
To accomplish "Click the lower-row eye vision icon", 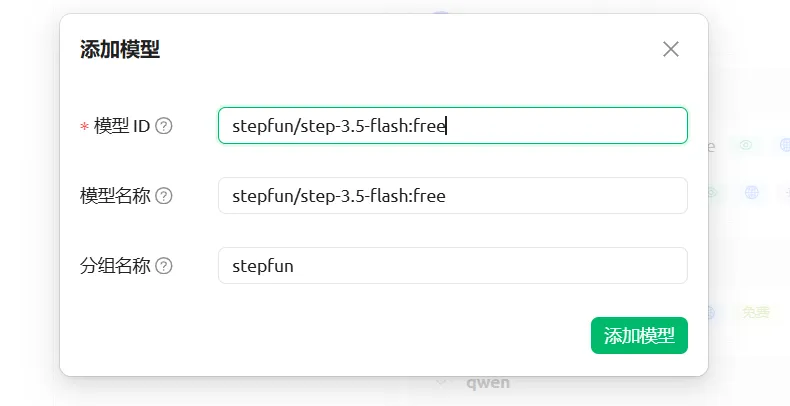I will (712, 192).
